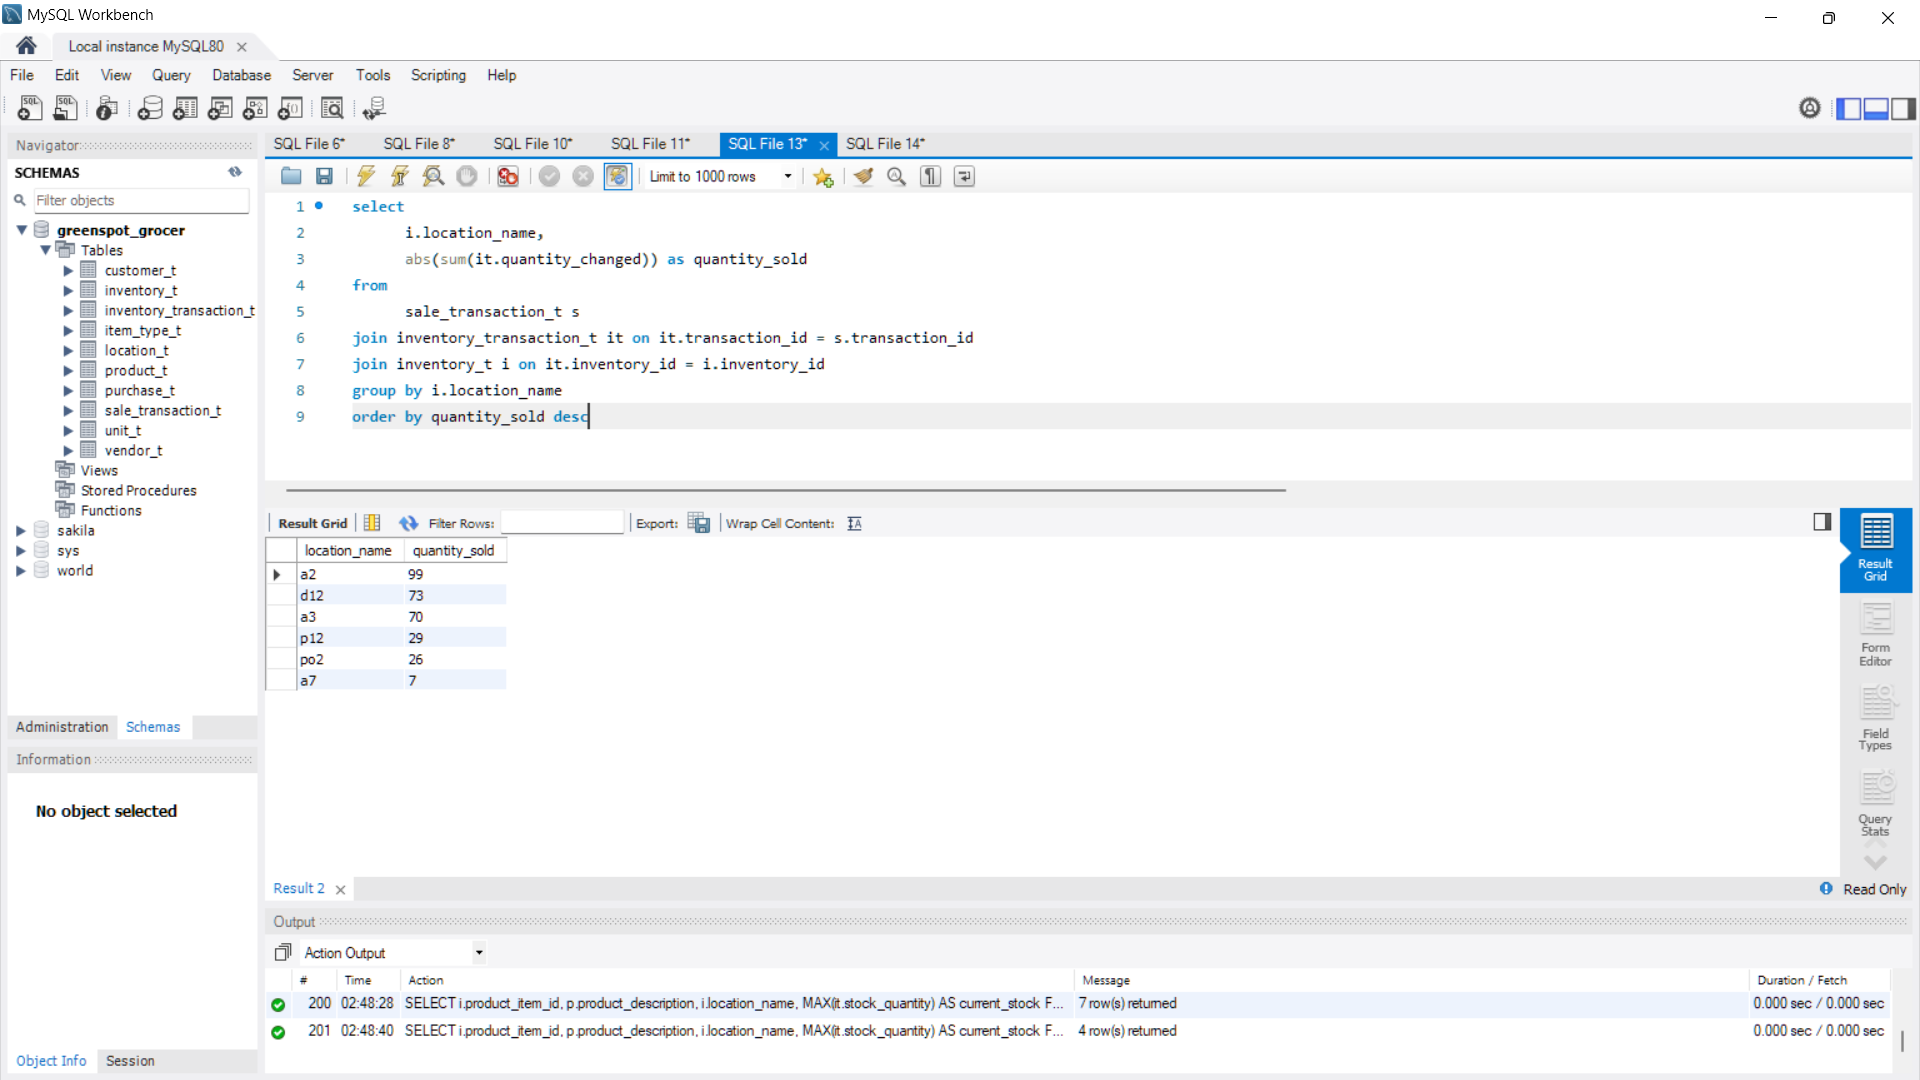This screenshot has height=1080, width=1920.
Task: Collapse the Tables folder
Action: (x=46, y=250)
